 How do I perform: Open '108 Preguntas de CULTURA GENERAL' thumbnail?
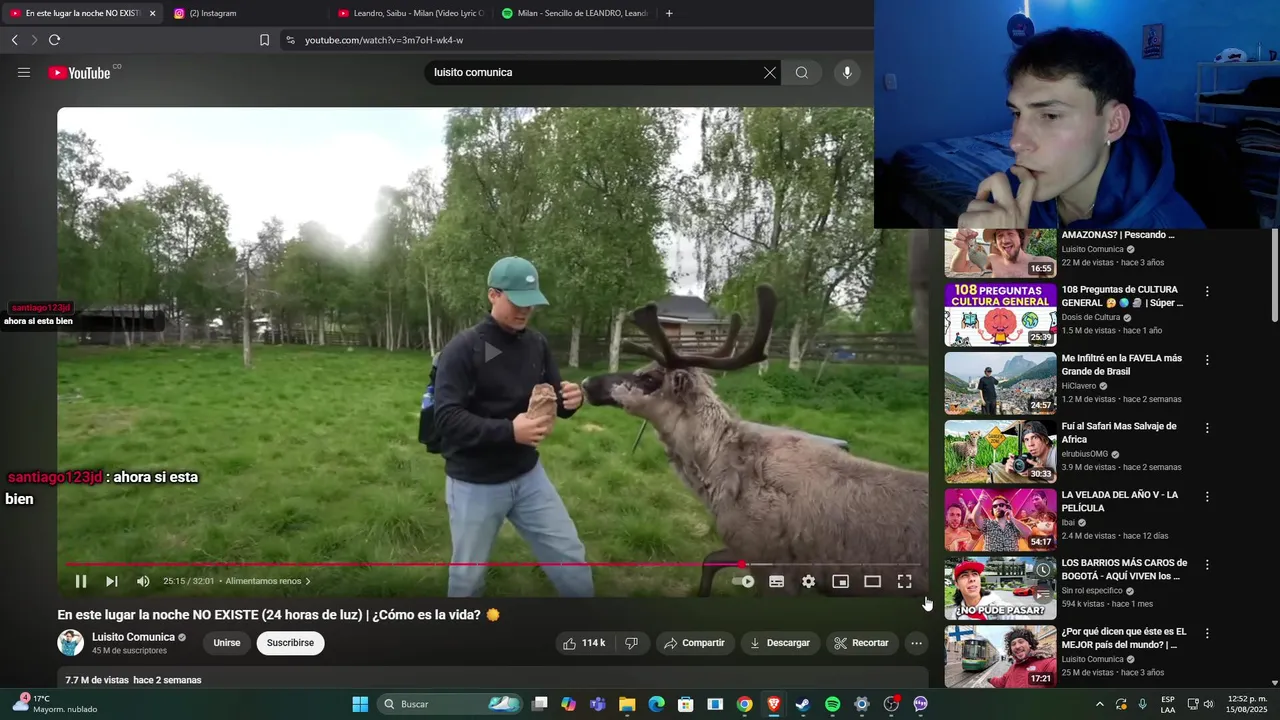click(x=1000, y=315)
